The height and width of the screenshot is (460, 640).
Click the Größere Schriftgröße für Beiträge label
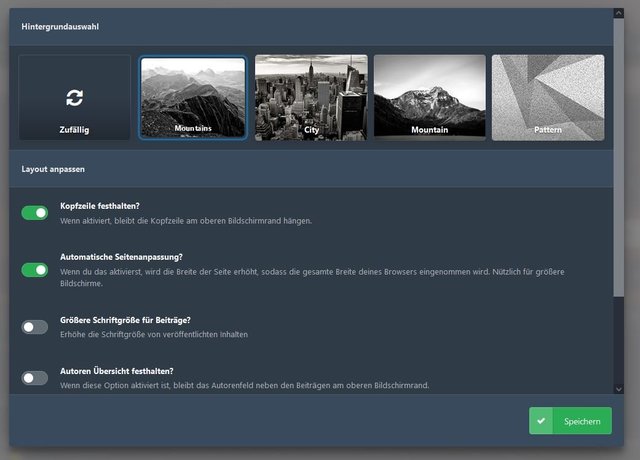point(125,320)
